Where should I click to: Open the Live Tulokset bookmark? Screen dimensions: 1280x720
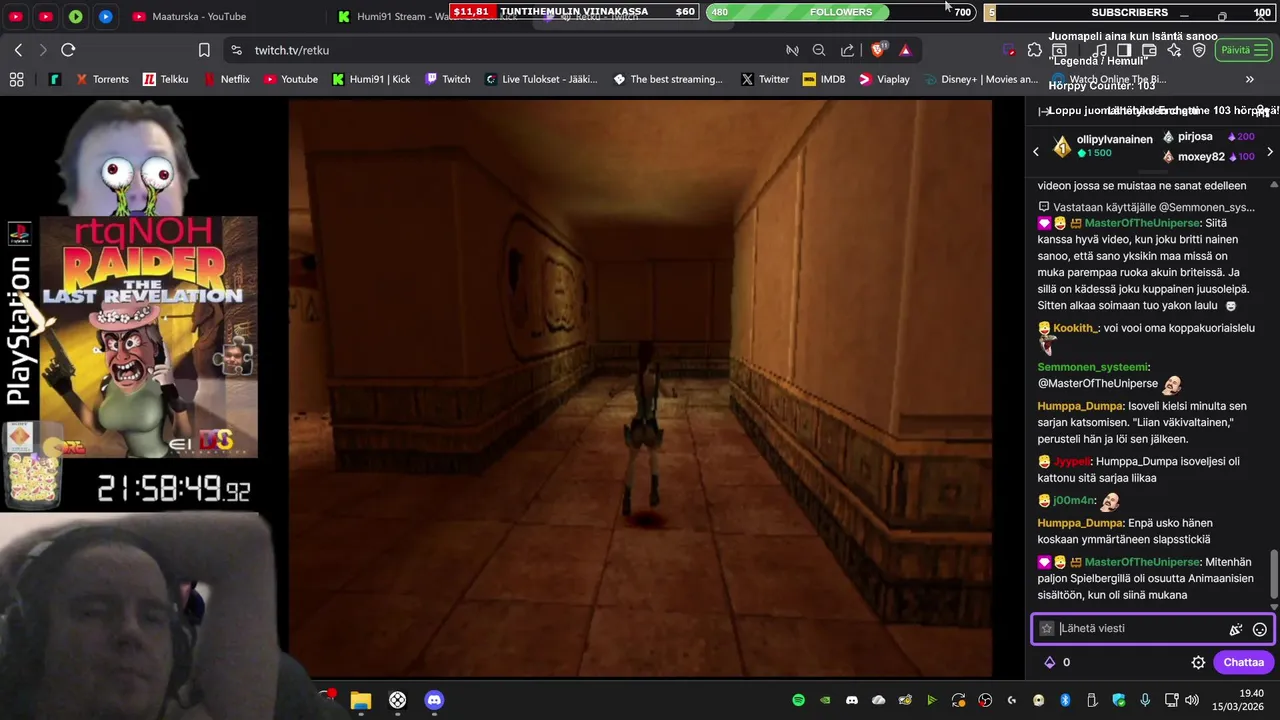point(541,79)
